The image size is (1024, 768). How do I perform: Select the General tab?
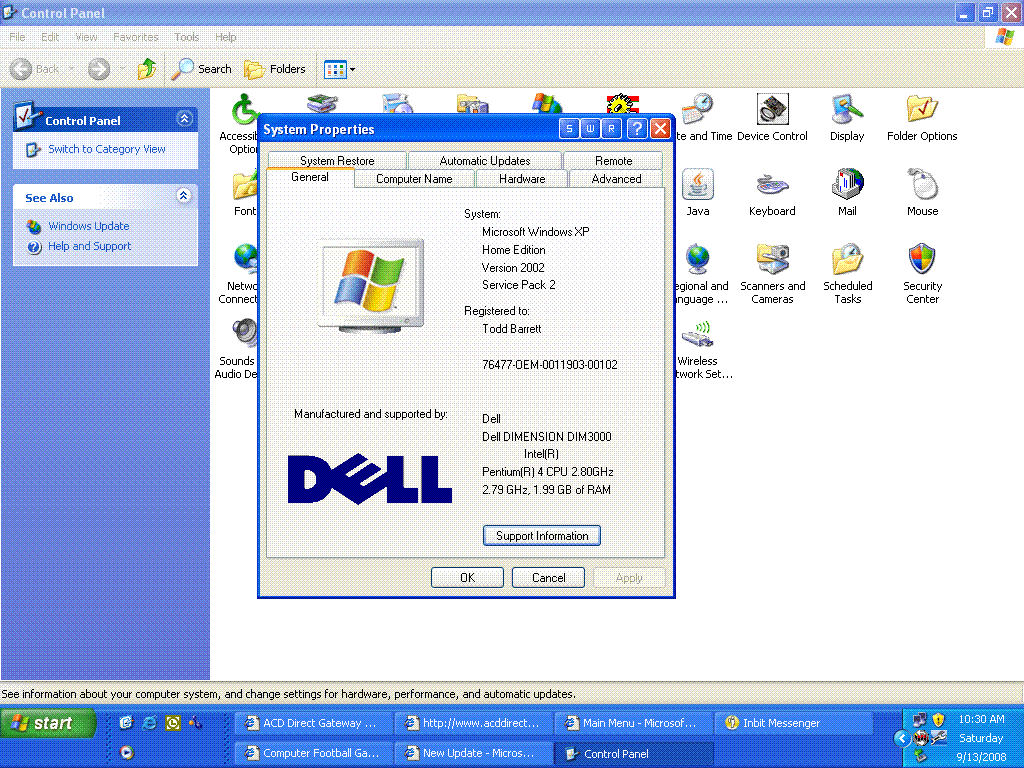click(310, 177)
